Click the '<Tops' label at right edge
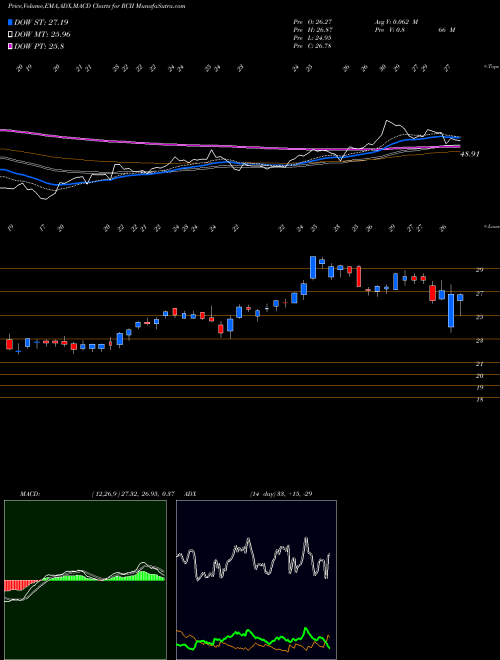The image size is (500, 660). 491,67
